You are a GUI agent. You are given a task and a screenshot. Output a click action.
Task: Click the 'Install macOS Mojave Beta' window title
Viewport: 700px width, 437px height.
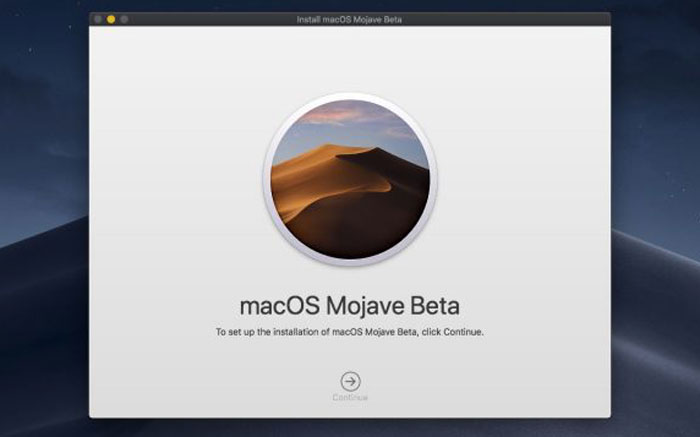click(x=350, y=20)
